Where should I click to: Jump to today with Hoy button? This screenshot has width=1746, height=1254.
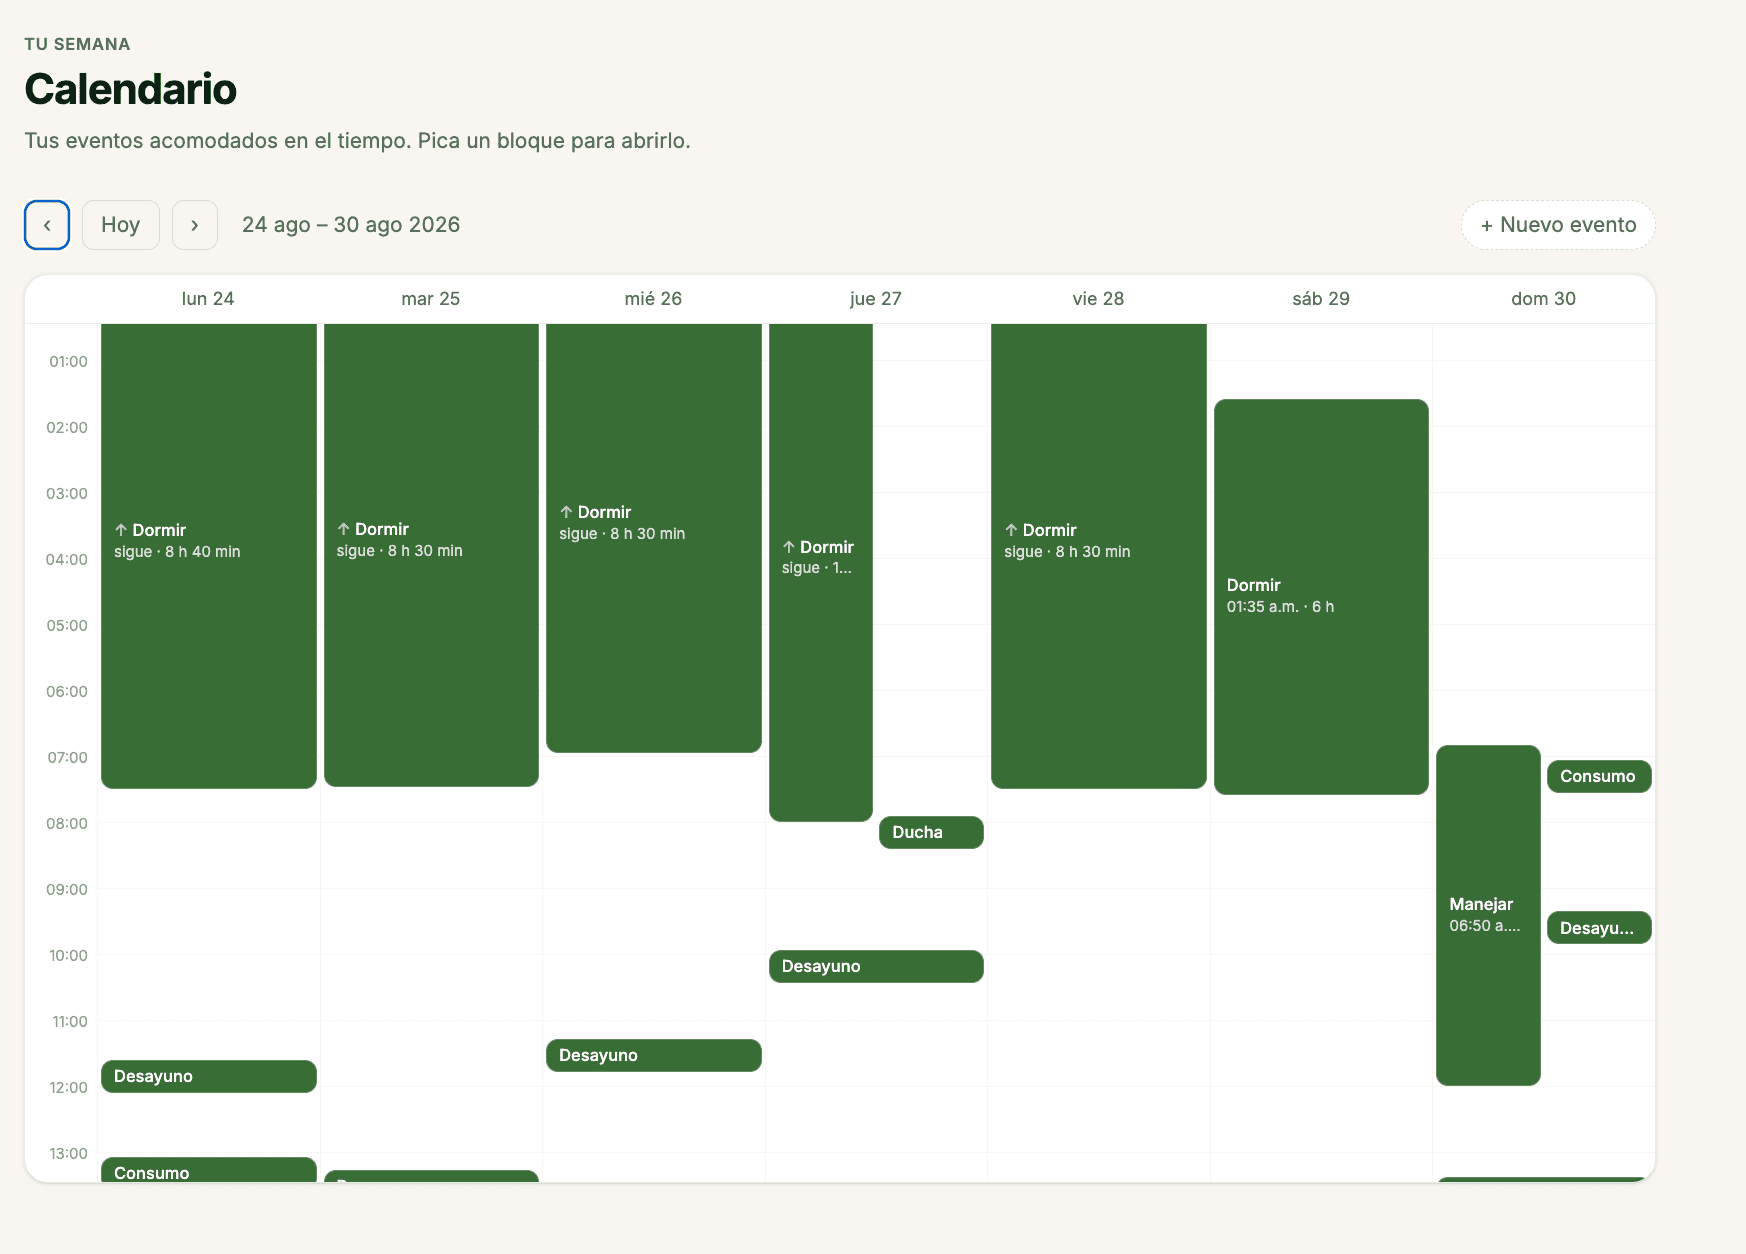pos(121,225)
